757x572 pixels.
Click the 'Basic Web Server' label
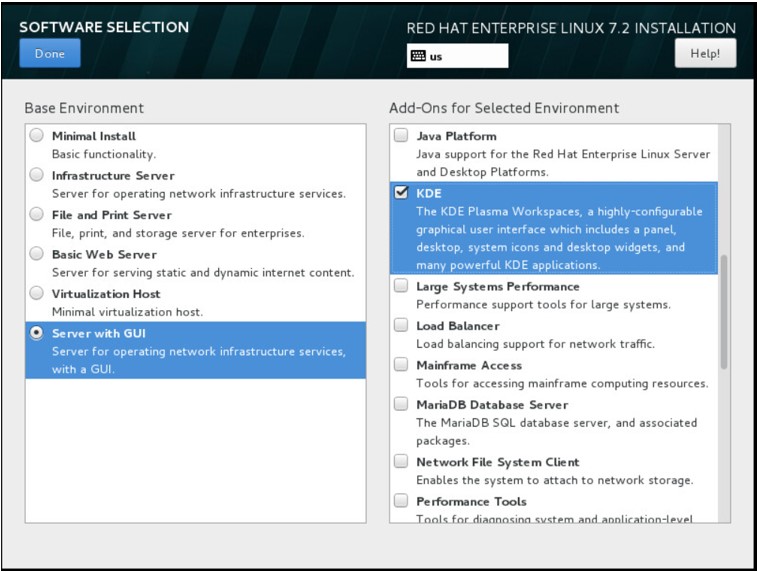(x=104, y=254)
